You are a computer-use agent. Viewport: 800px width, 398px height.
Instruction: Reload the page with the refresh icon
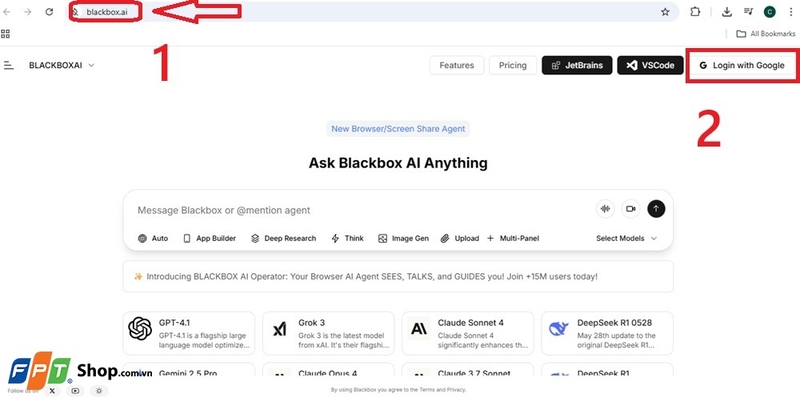point(49,12)
